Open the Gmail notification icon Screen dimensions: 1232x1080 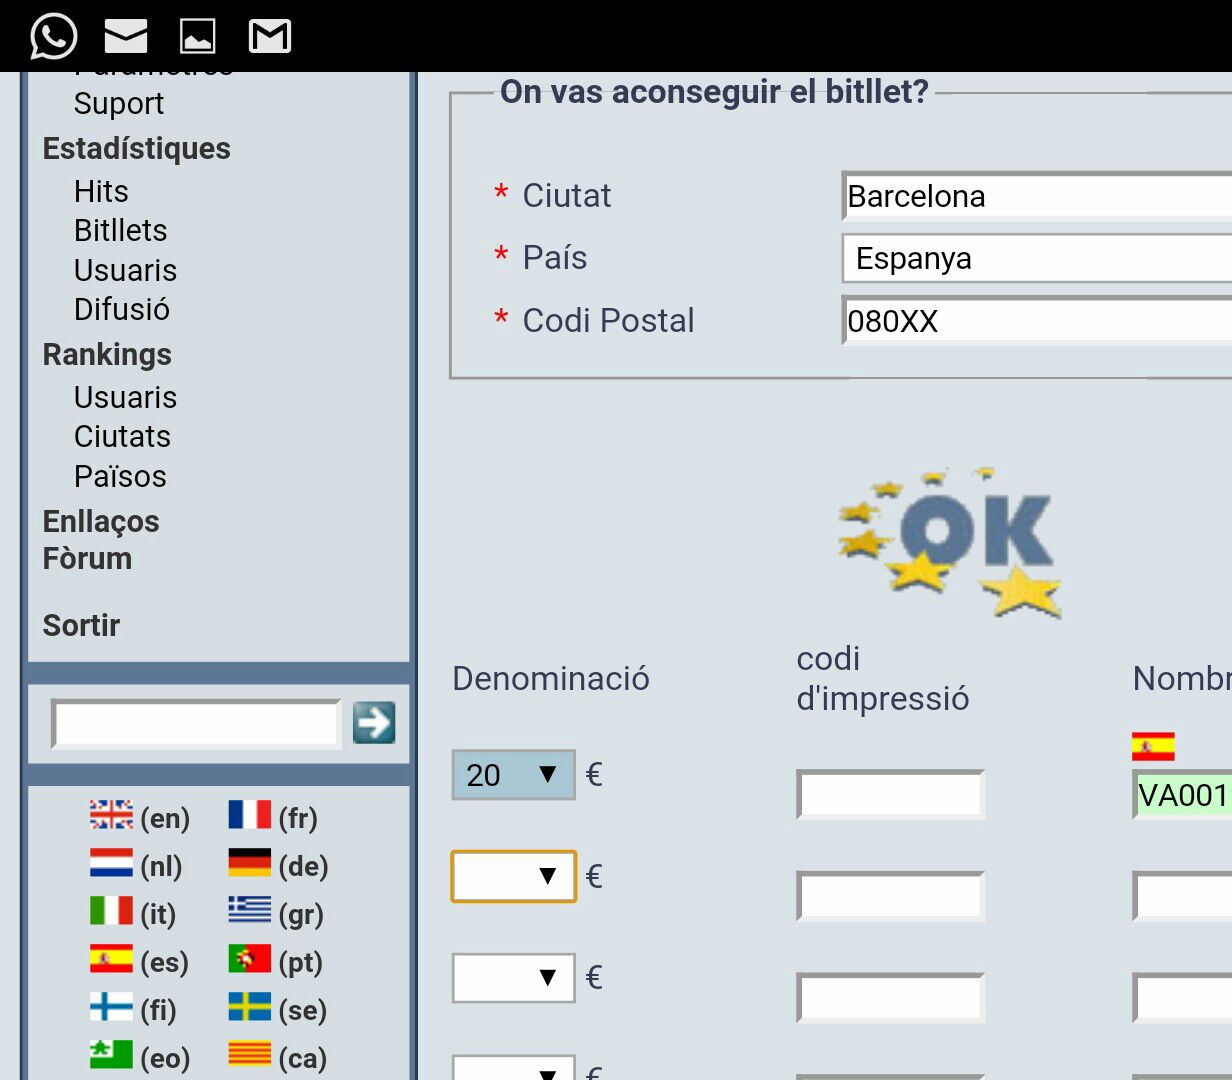(270, 37)
